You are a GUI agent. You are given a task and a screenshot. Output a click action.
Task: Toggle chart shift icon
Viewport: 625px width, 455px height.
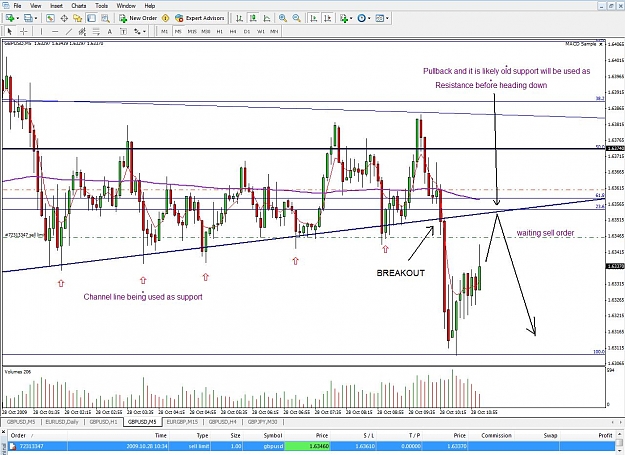point(328,18)
